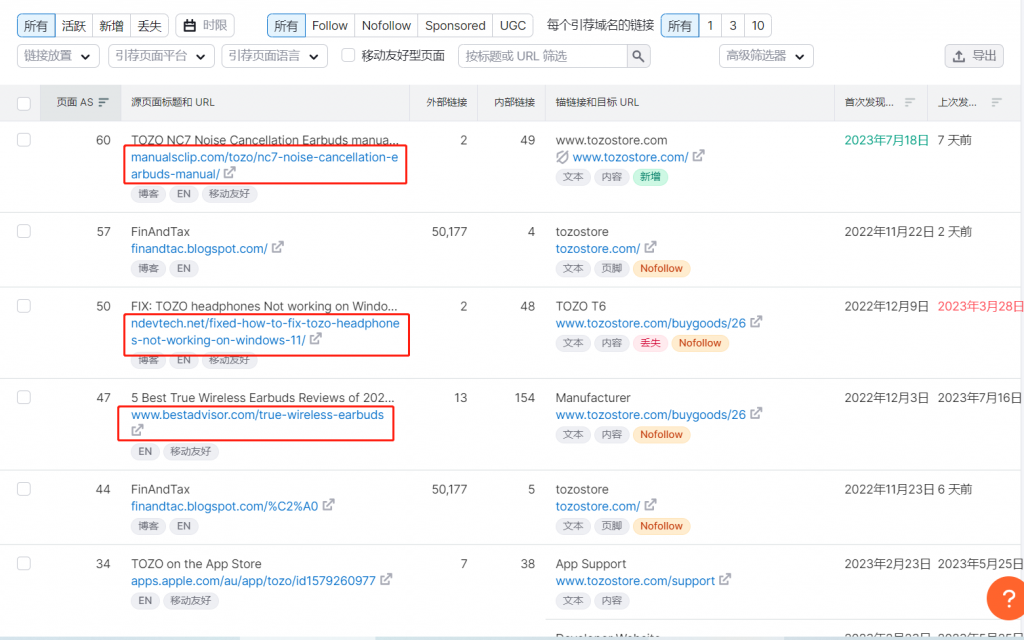Tick the select-all checkbox in table header

24,104
